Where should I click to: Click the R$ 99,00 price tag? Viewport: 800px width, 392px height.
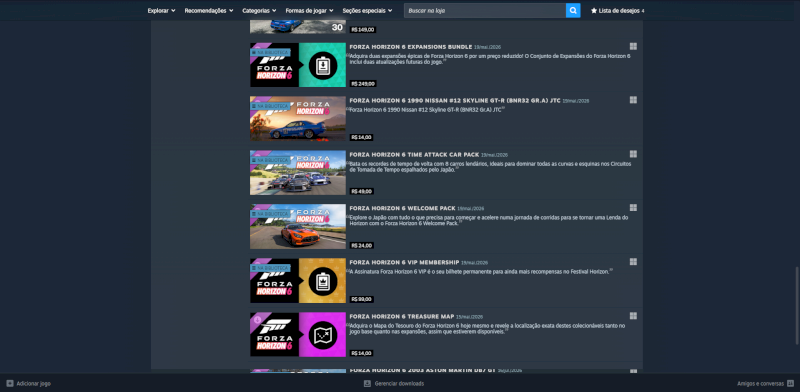tap(362, 299)
